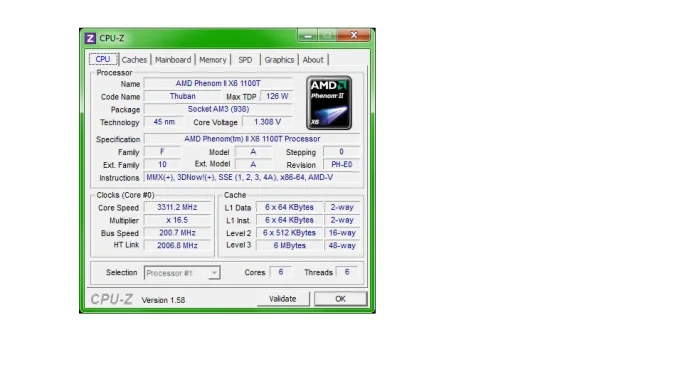Click the Bus Speed value 200.7 MHz
The height and width of the screenshot is (384, 683).
[x=177, y=233]
